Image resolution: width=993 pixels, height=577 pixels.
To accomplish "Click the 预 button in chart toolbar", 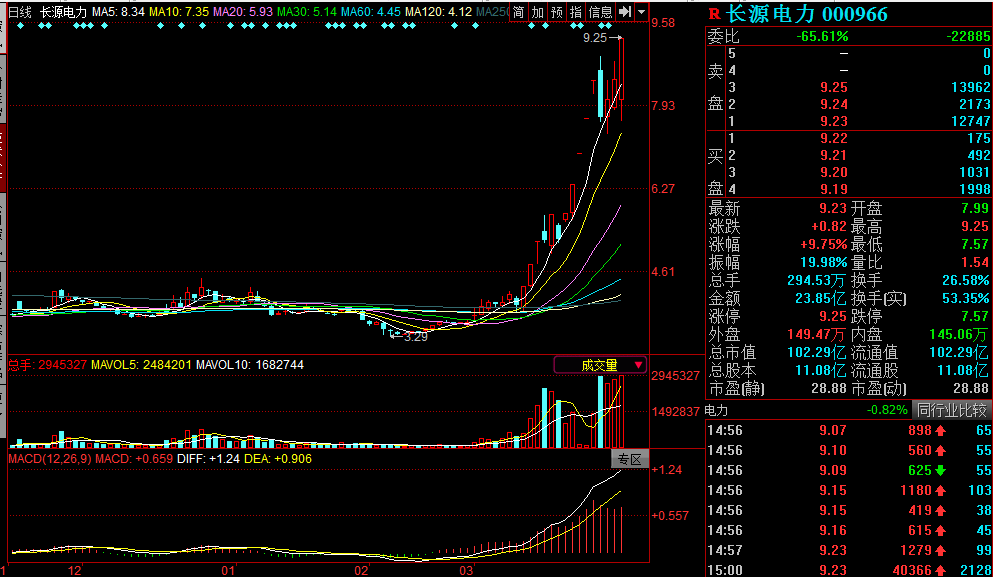I will pyautogui.click(x=557, y=12).
